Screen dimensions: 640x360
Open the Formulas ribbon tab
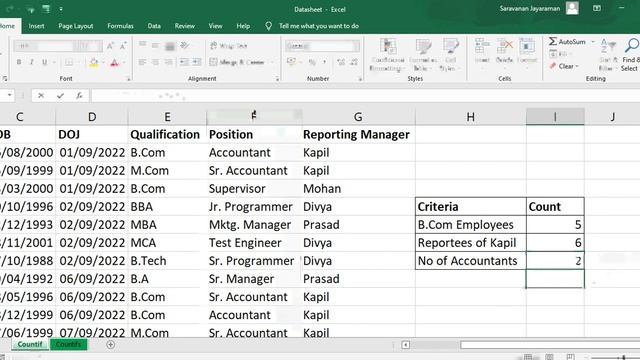120,26
